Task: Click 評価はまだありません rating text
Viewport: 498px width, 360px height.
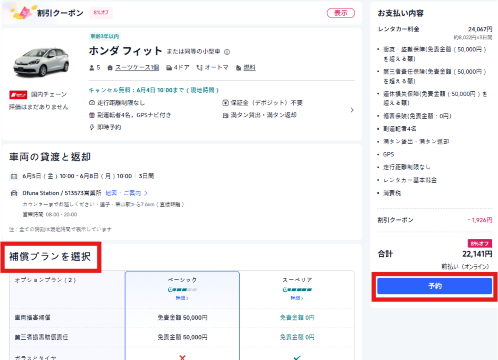Action: click(x=39, y=107)
